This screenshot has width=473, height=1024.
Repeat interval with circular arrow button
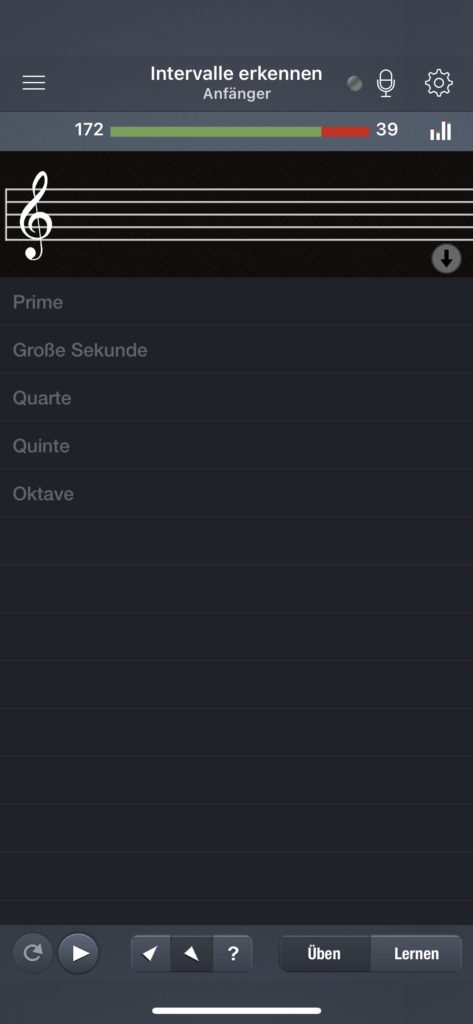[x=32, y=953]
